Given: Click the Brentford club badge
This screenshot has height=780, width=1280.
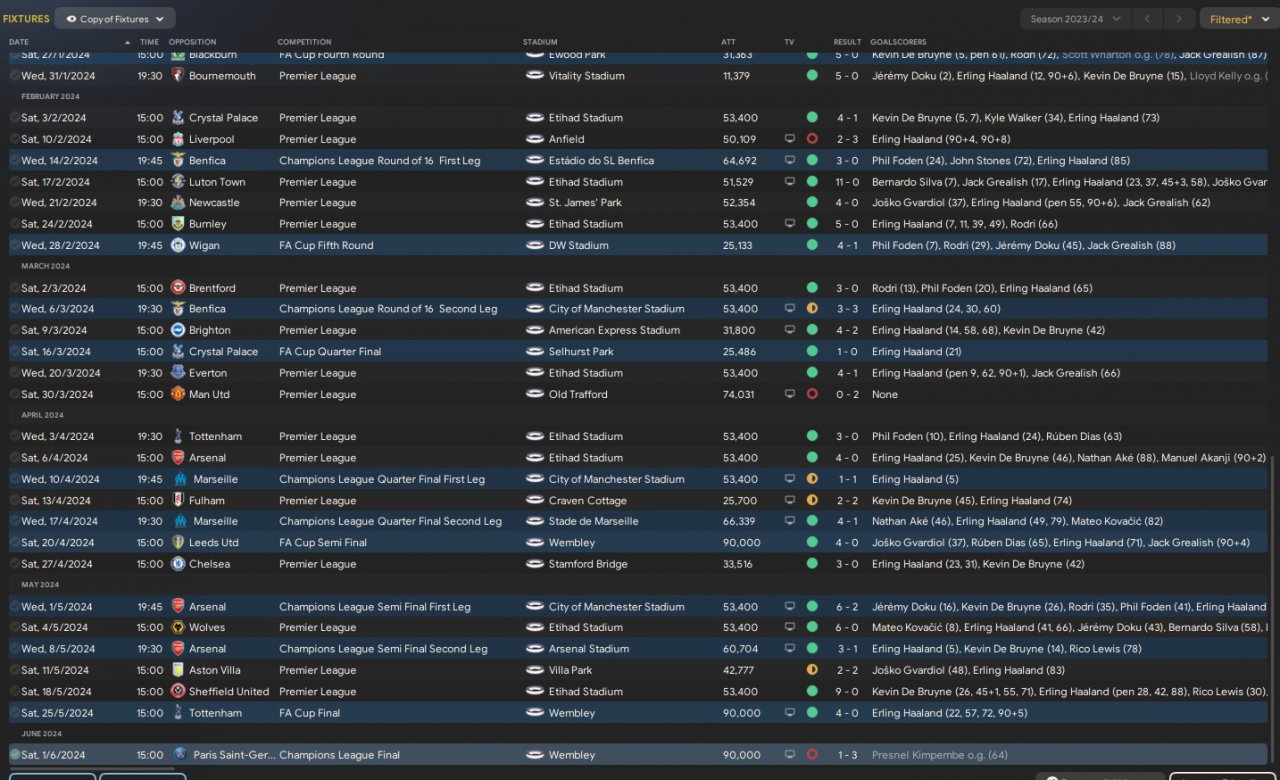Looking at the screenshot, I should 178,288.
